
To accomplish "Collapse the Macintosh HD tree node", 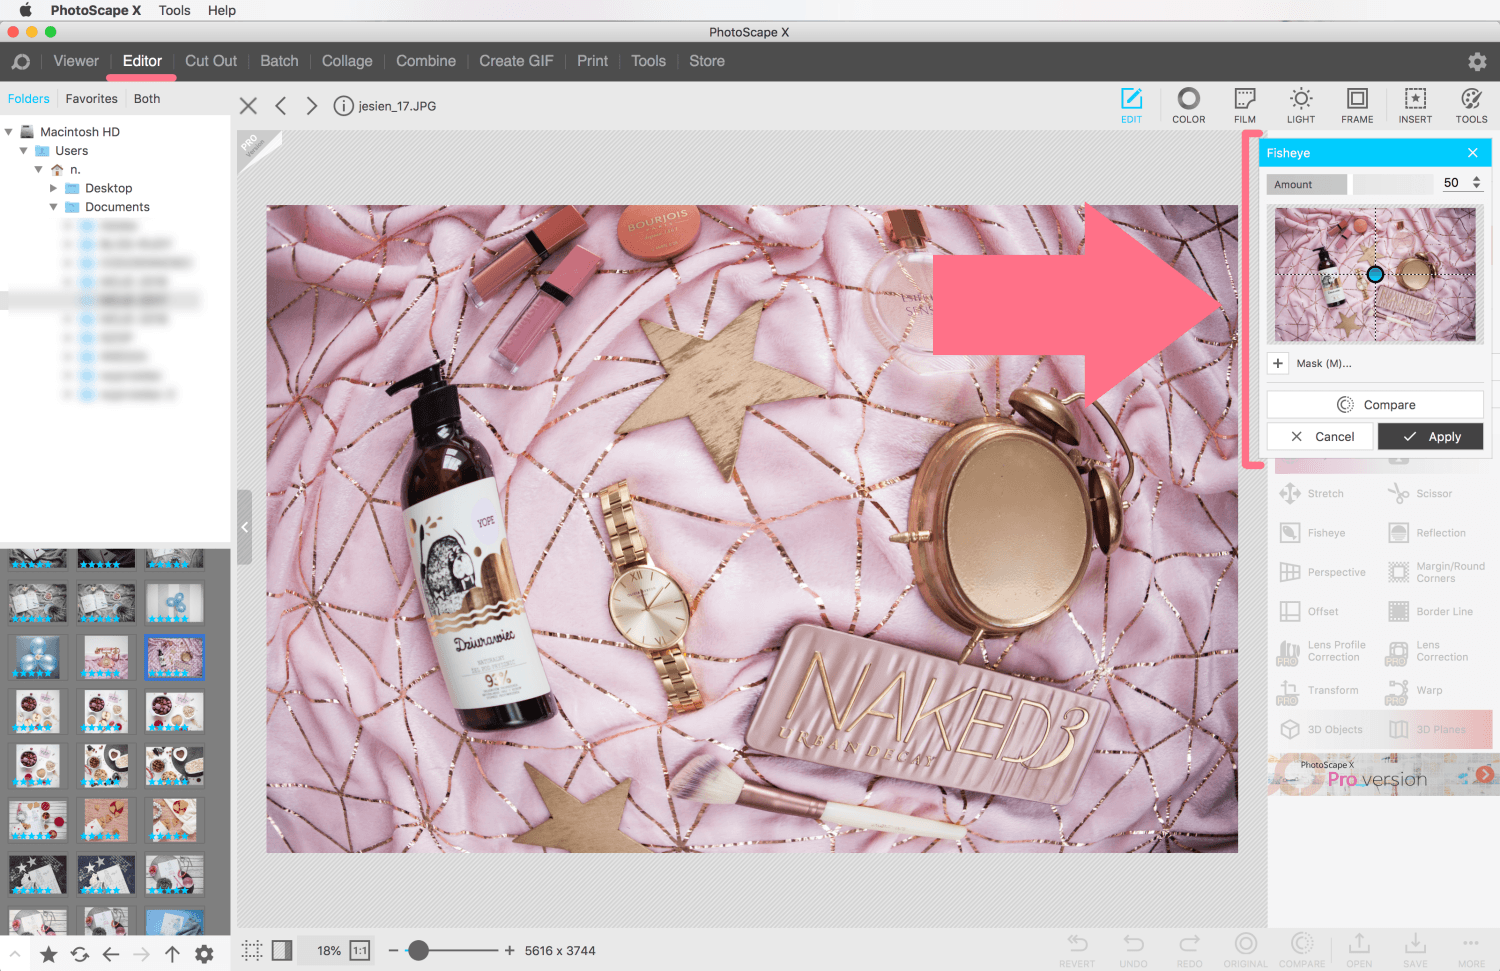I will click(x=9, y=132).
